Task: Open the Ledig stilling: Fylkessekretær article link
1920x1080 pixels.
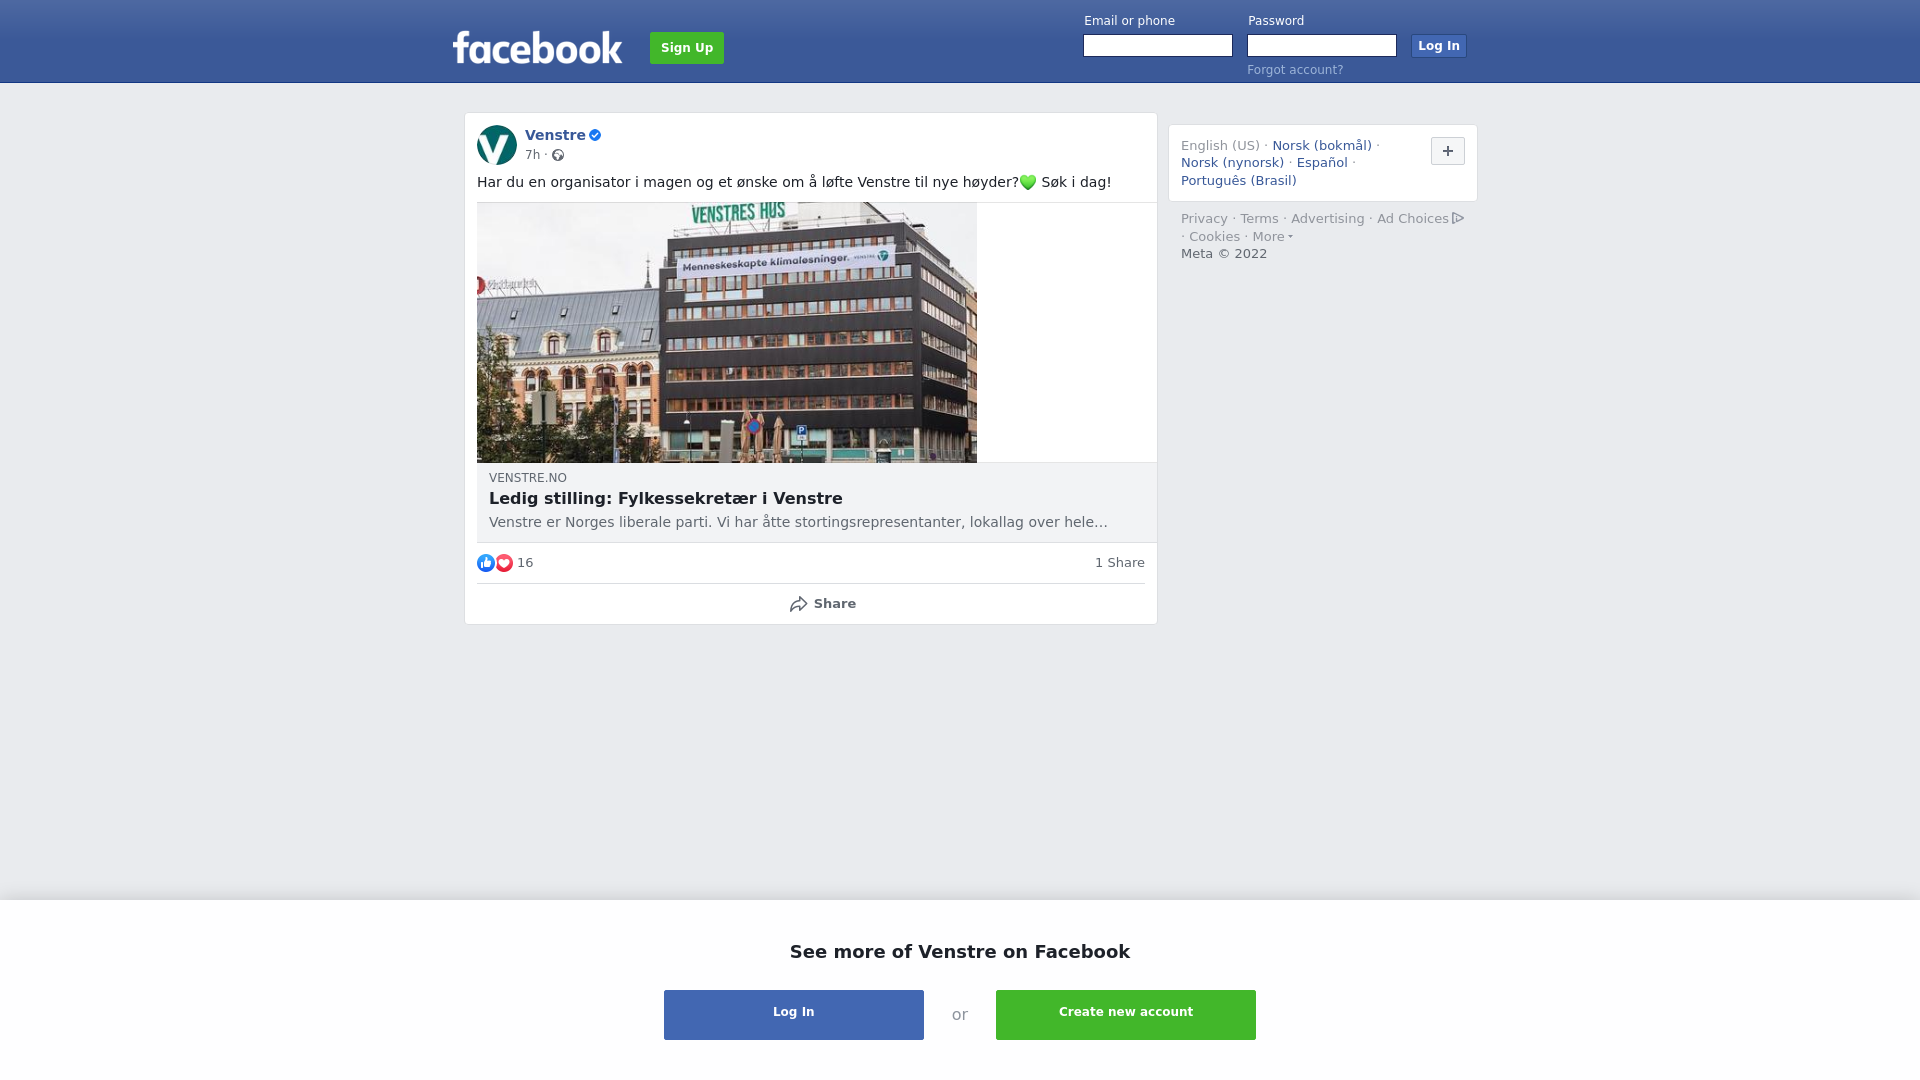Action: click(666, 498)
